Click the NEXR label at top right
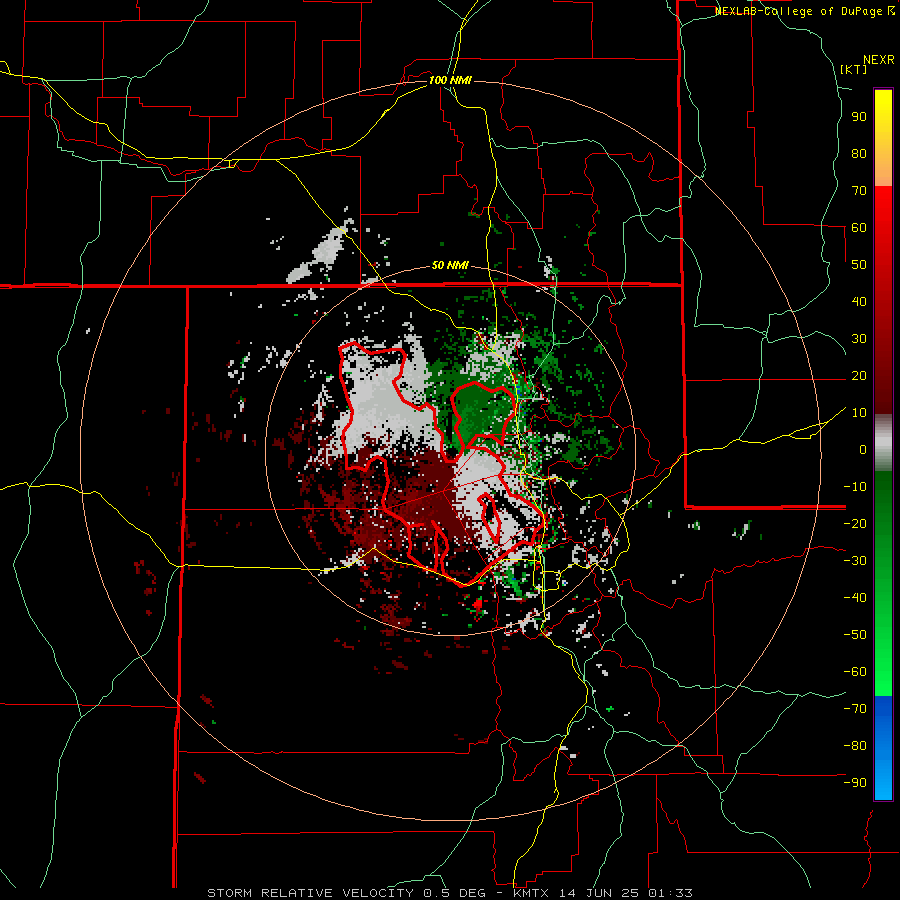Image resolution: width=900 pixels, height=900 pixels. pyautogui.click(x=879, y=60)
